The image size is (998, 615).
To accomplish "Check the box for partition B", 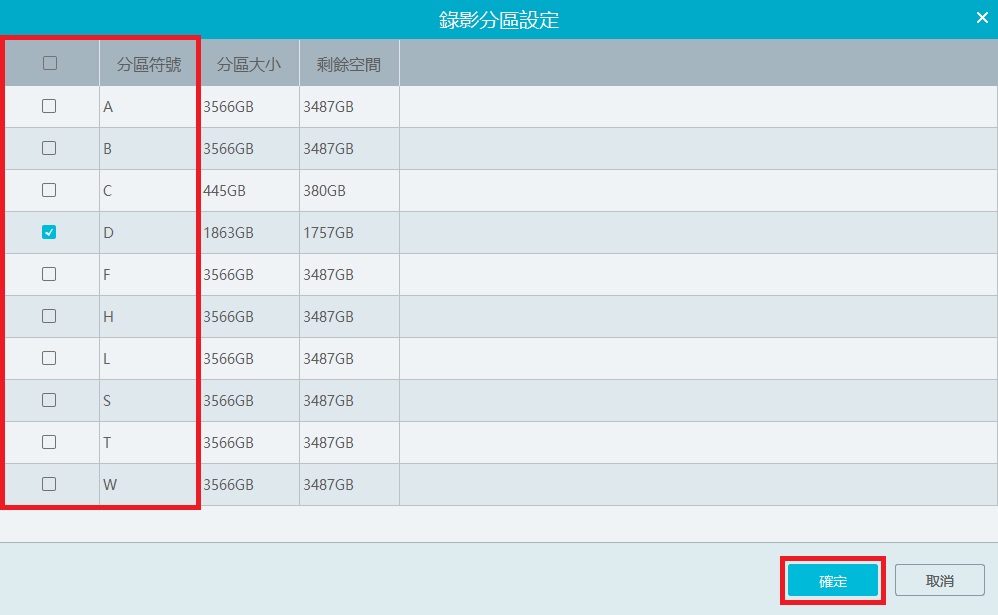I will click(49, 148).
